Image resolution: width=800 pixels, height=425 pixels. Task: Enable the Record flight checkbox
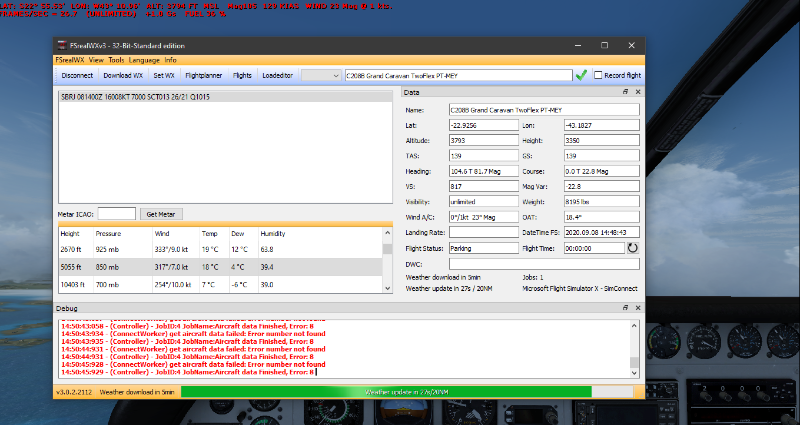point(598,75)
